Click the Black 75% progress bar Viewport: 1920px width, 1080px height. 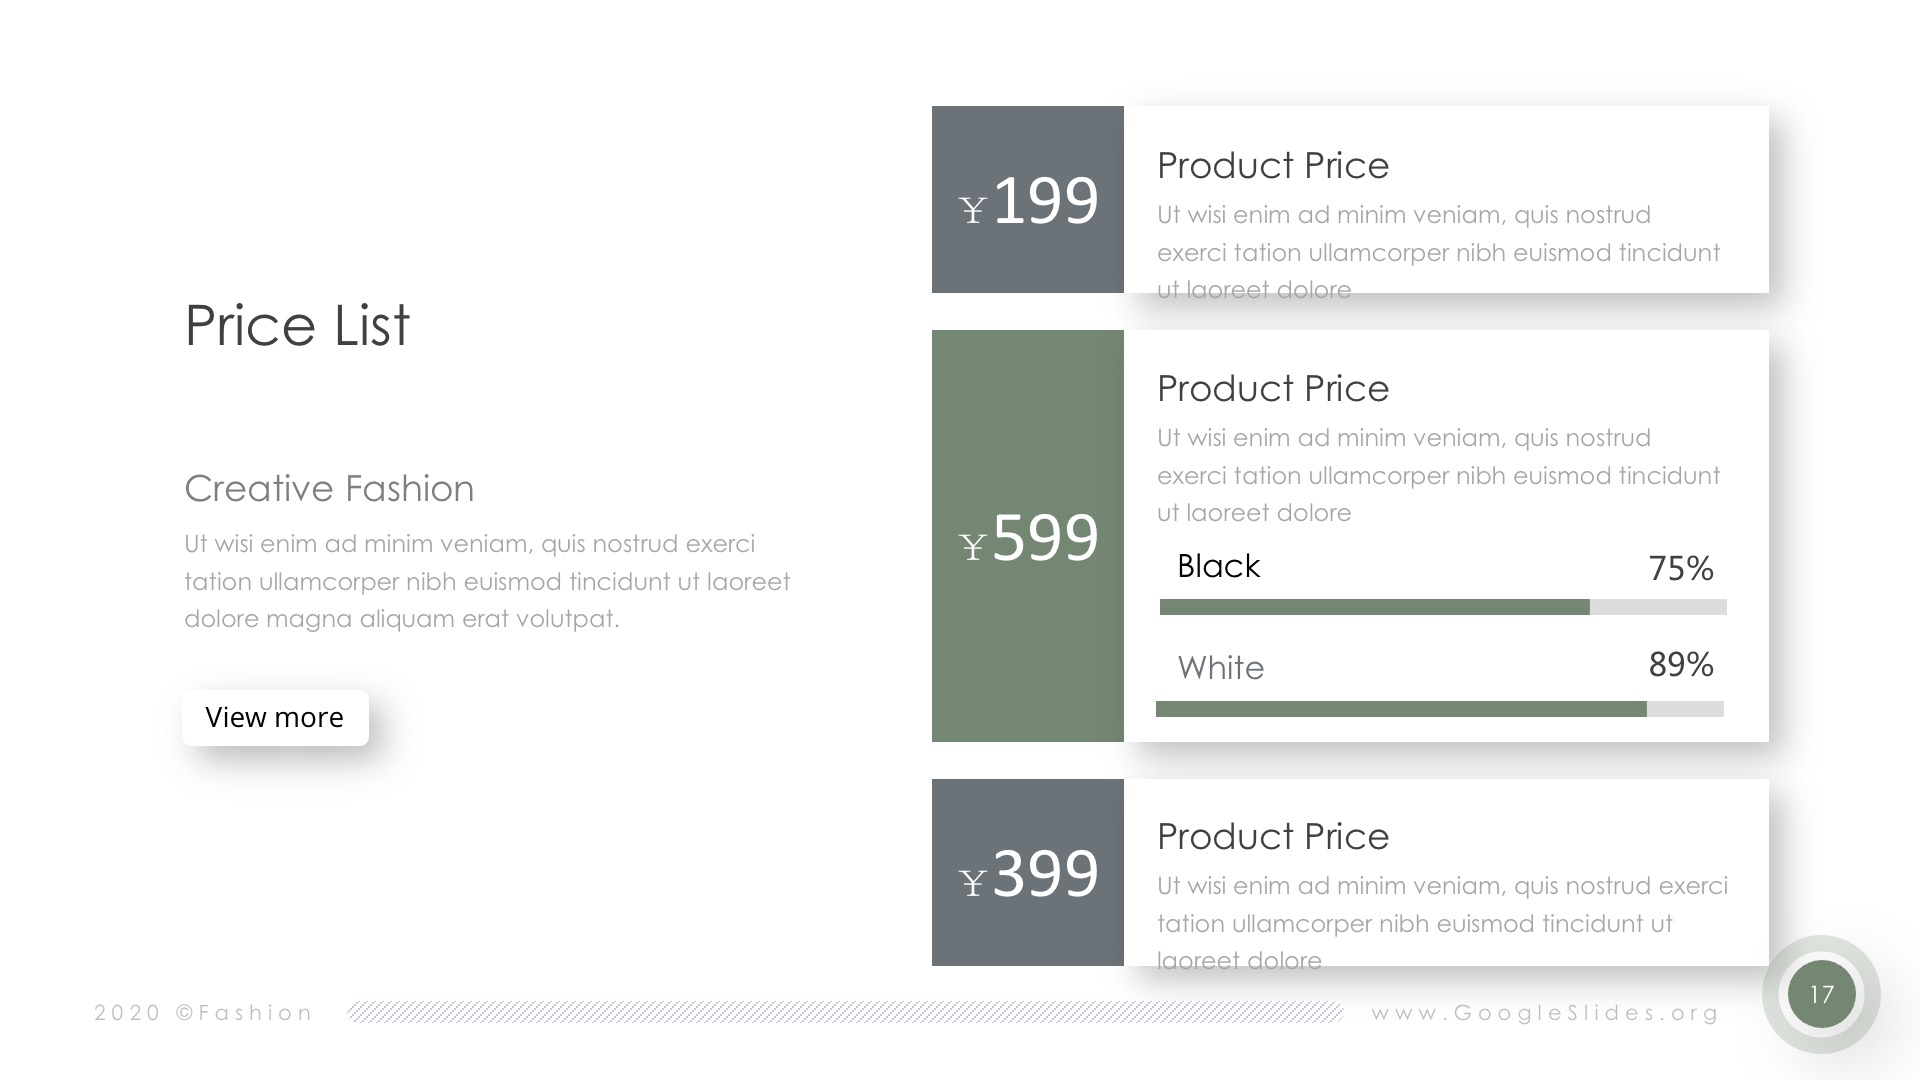[1443, 607]
